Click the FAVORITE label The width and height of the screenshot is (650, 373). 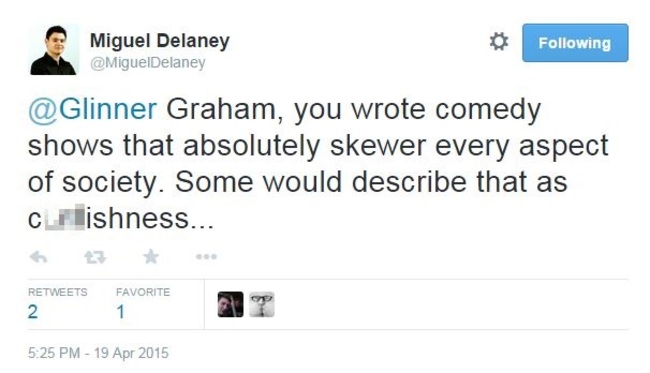(x=143, y=292)
